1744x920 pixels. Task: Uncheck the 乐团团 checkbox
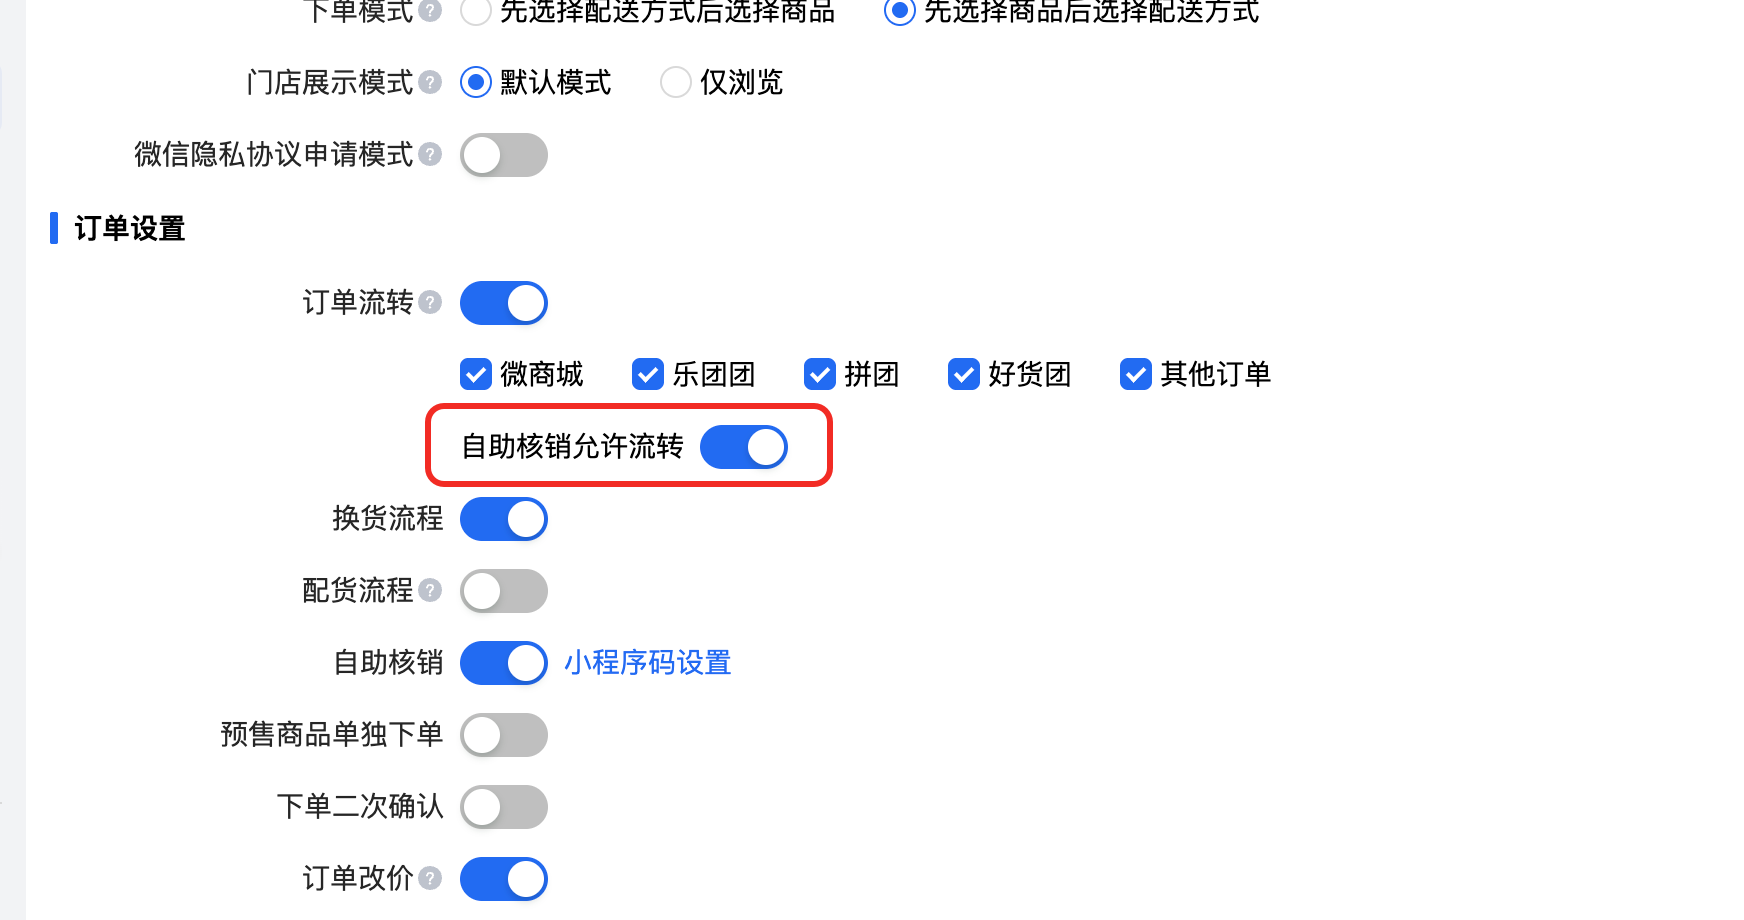[648, 374]
